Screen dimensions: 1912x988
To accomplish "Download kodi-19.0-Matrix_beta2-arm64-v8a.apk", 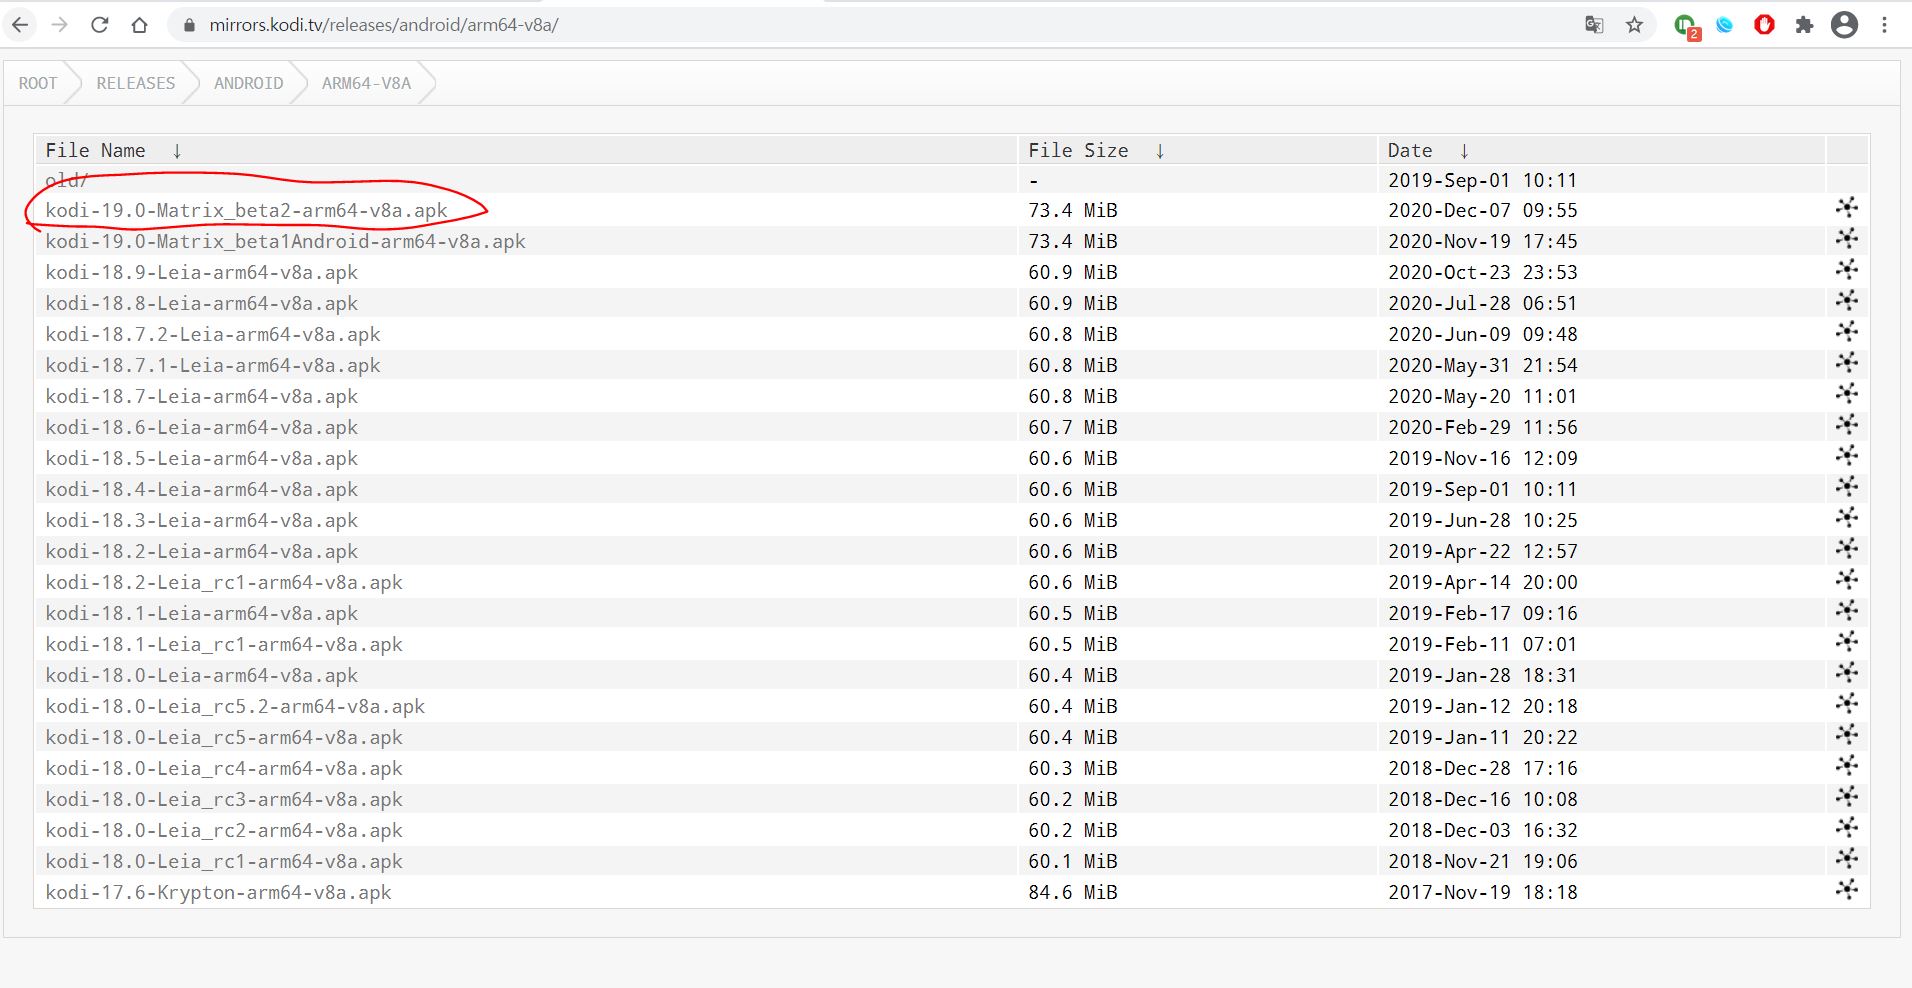I will click(247, 211).
